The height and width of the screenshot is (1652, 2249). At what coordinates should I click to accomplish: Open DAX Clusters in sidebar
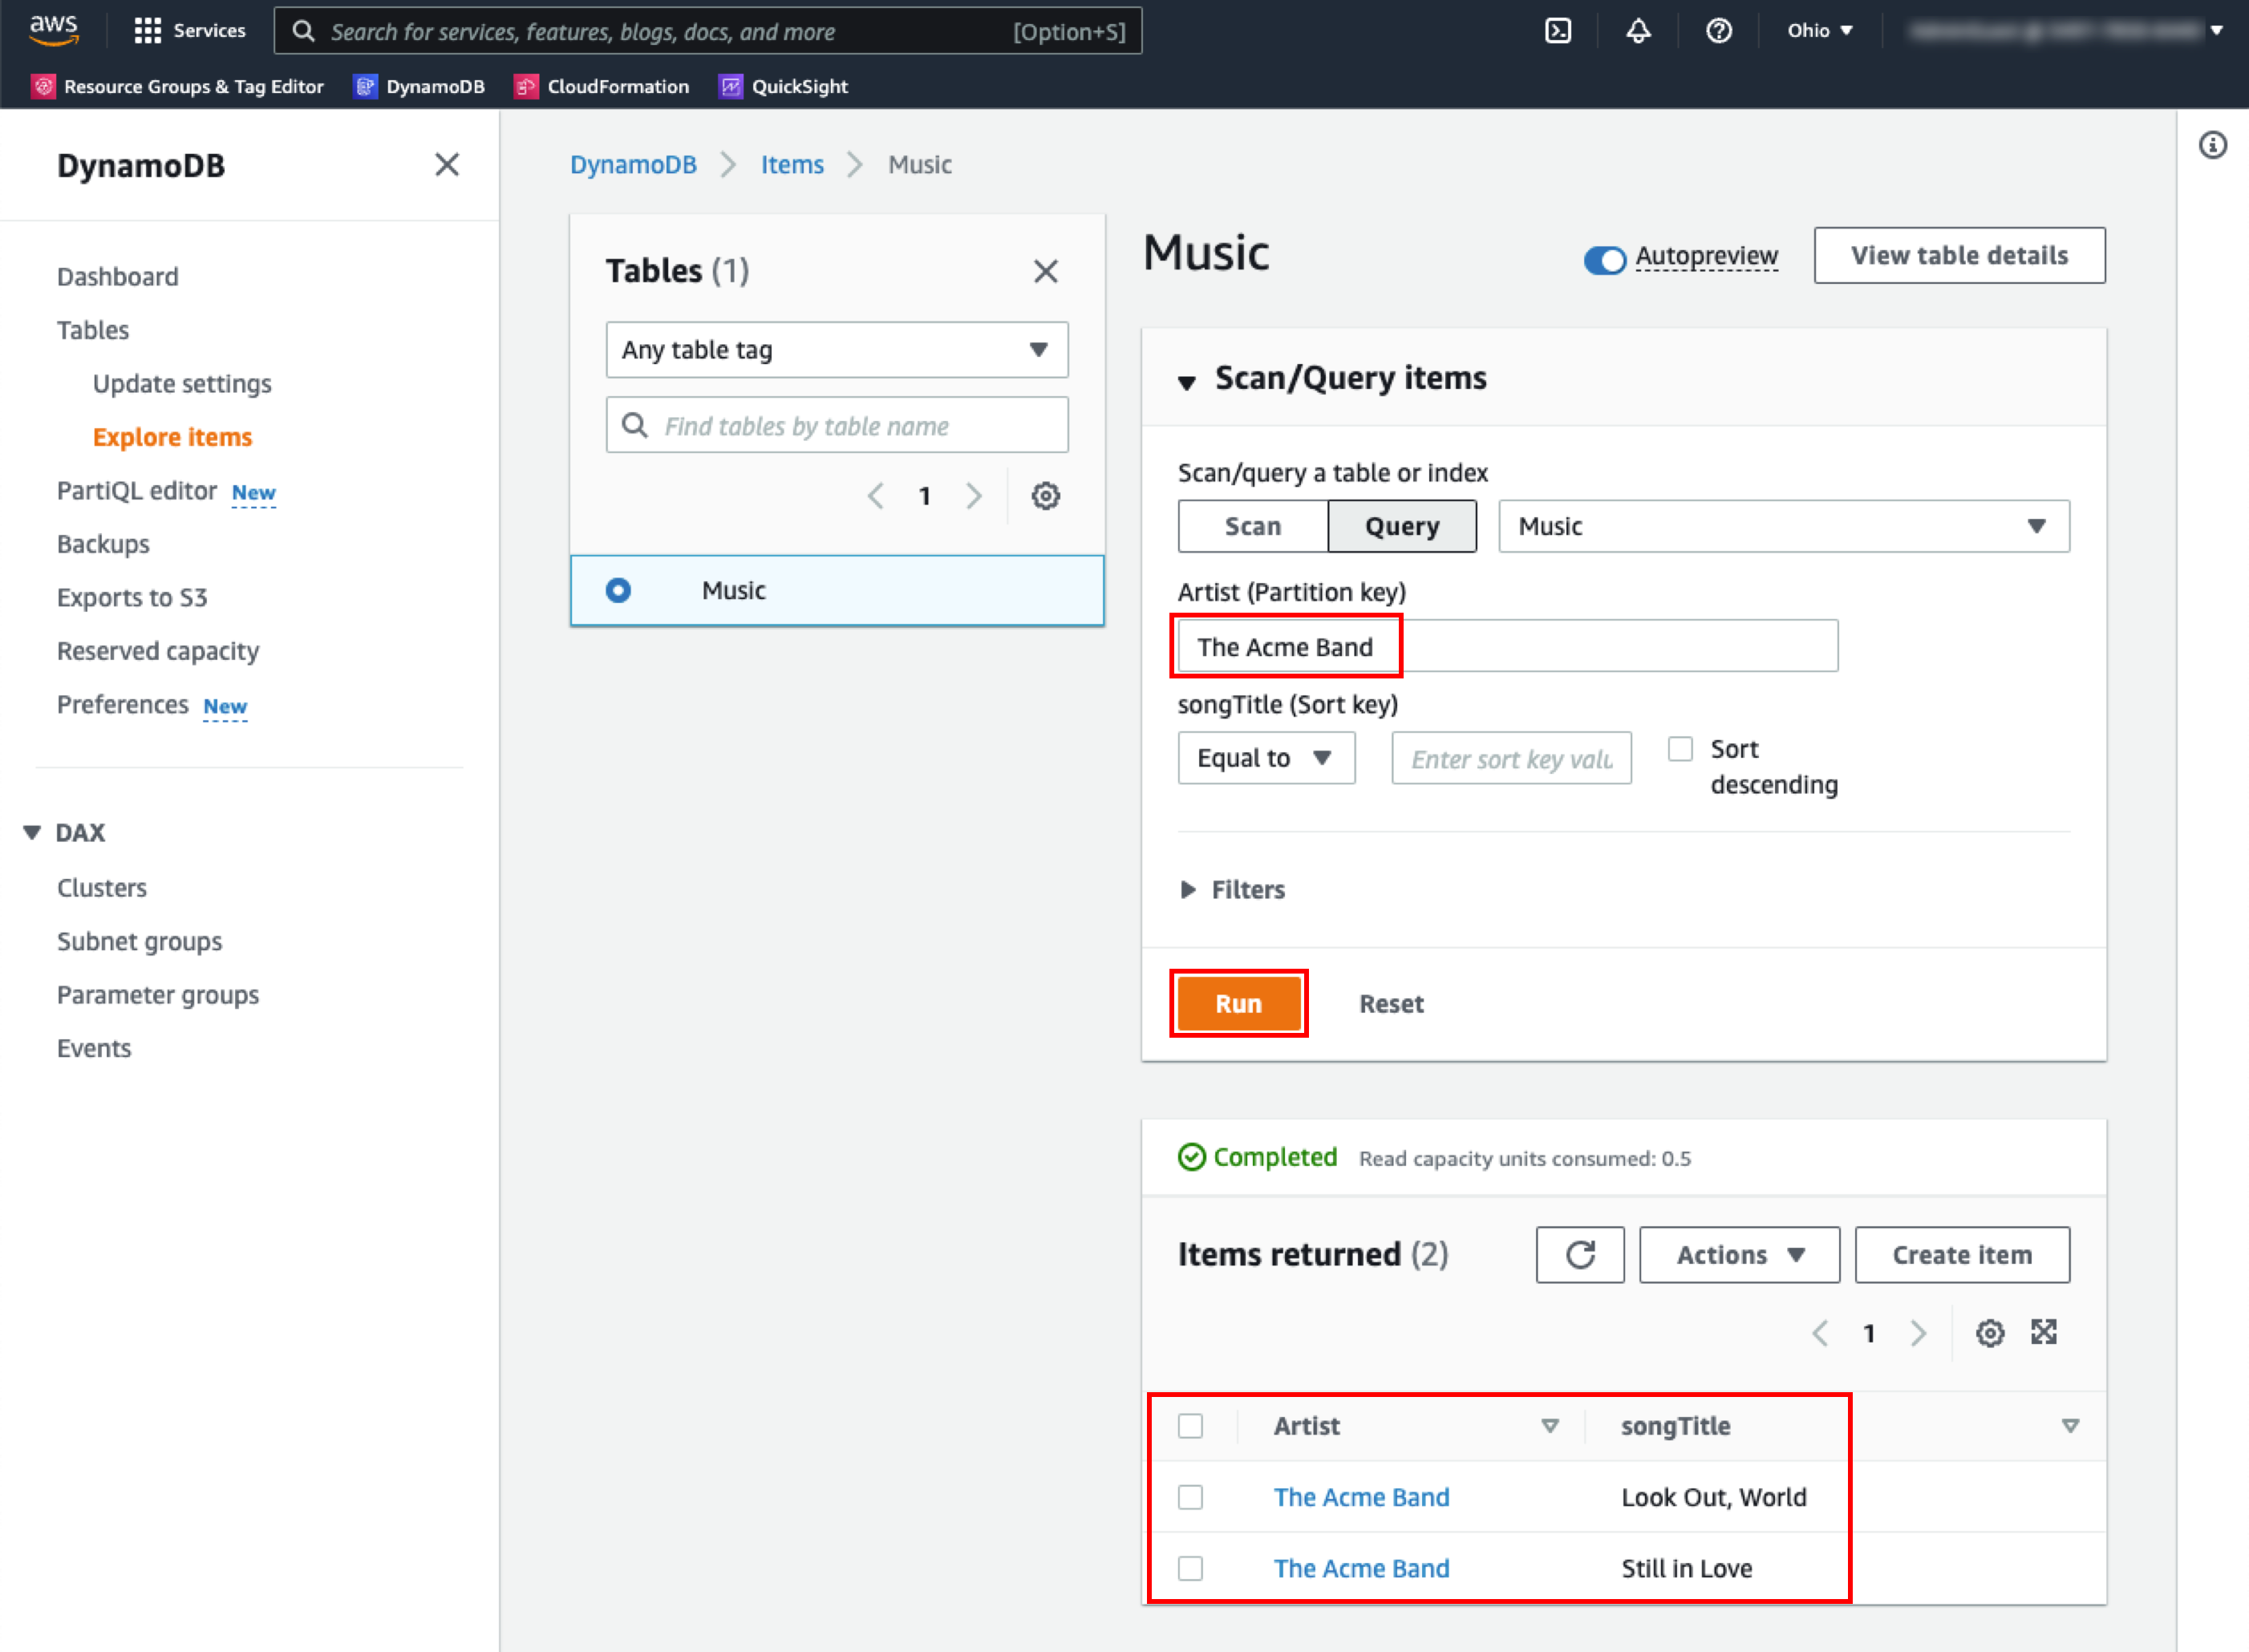pos(102,888)
